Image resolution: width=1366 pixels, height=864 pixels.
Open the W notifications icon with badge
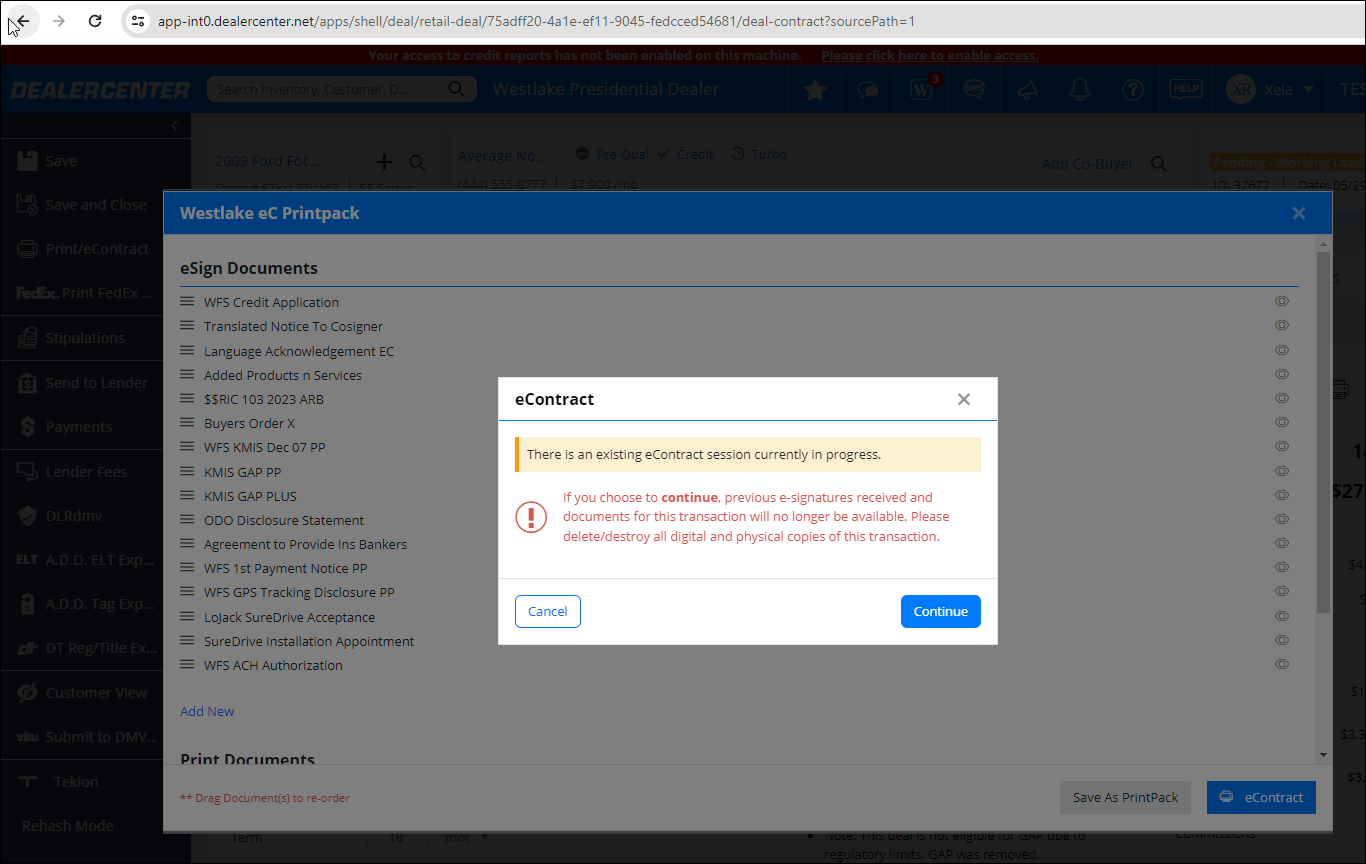click(x=922, y=90)
